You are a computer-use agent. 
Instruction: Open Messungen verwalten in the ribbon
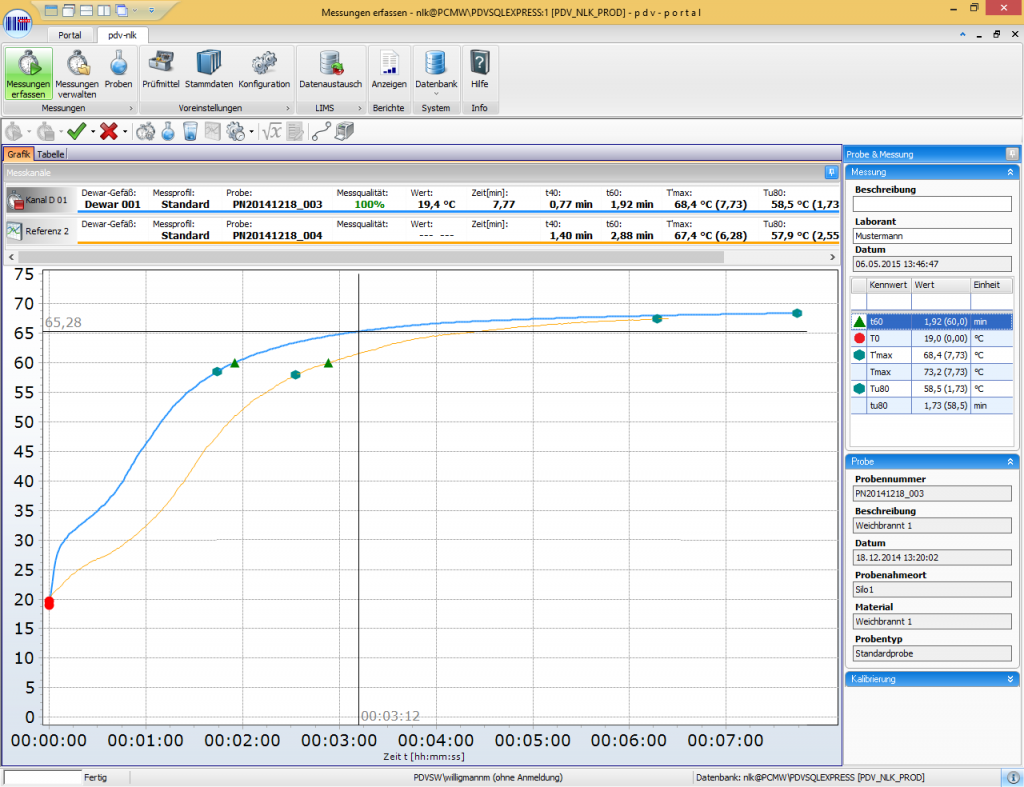pyautogui.click(x=76, y=72)
